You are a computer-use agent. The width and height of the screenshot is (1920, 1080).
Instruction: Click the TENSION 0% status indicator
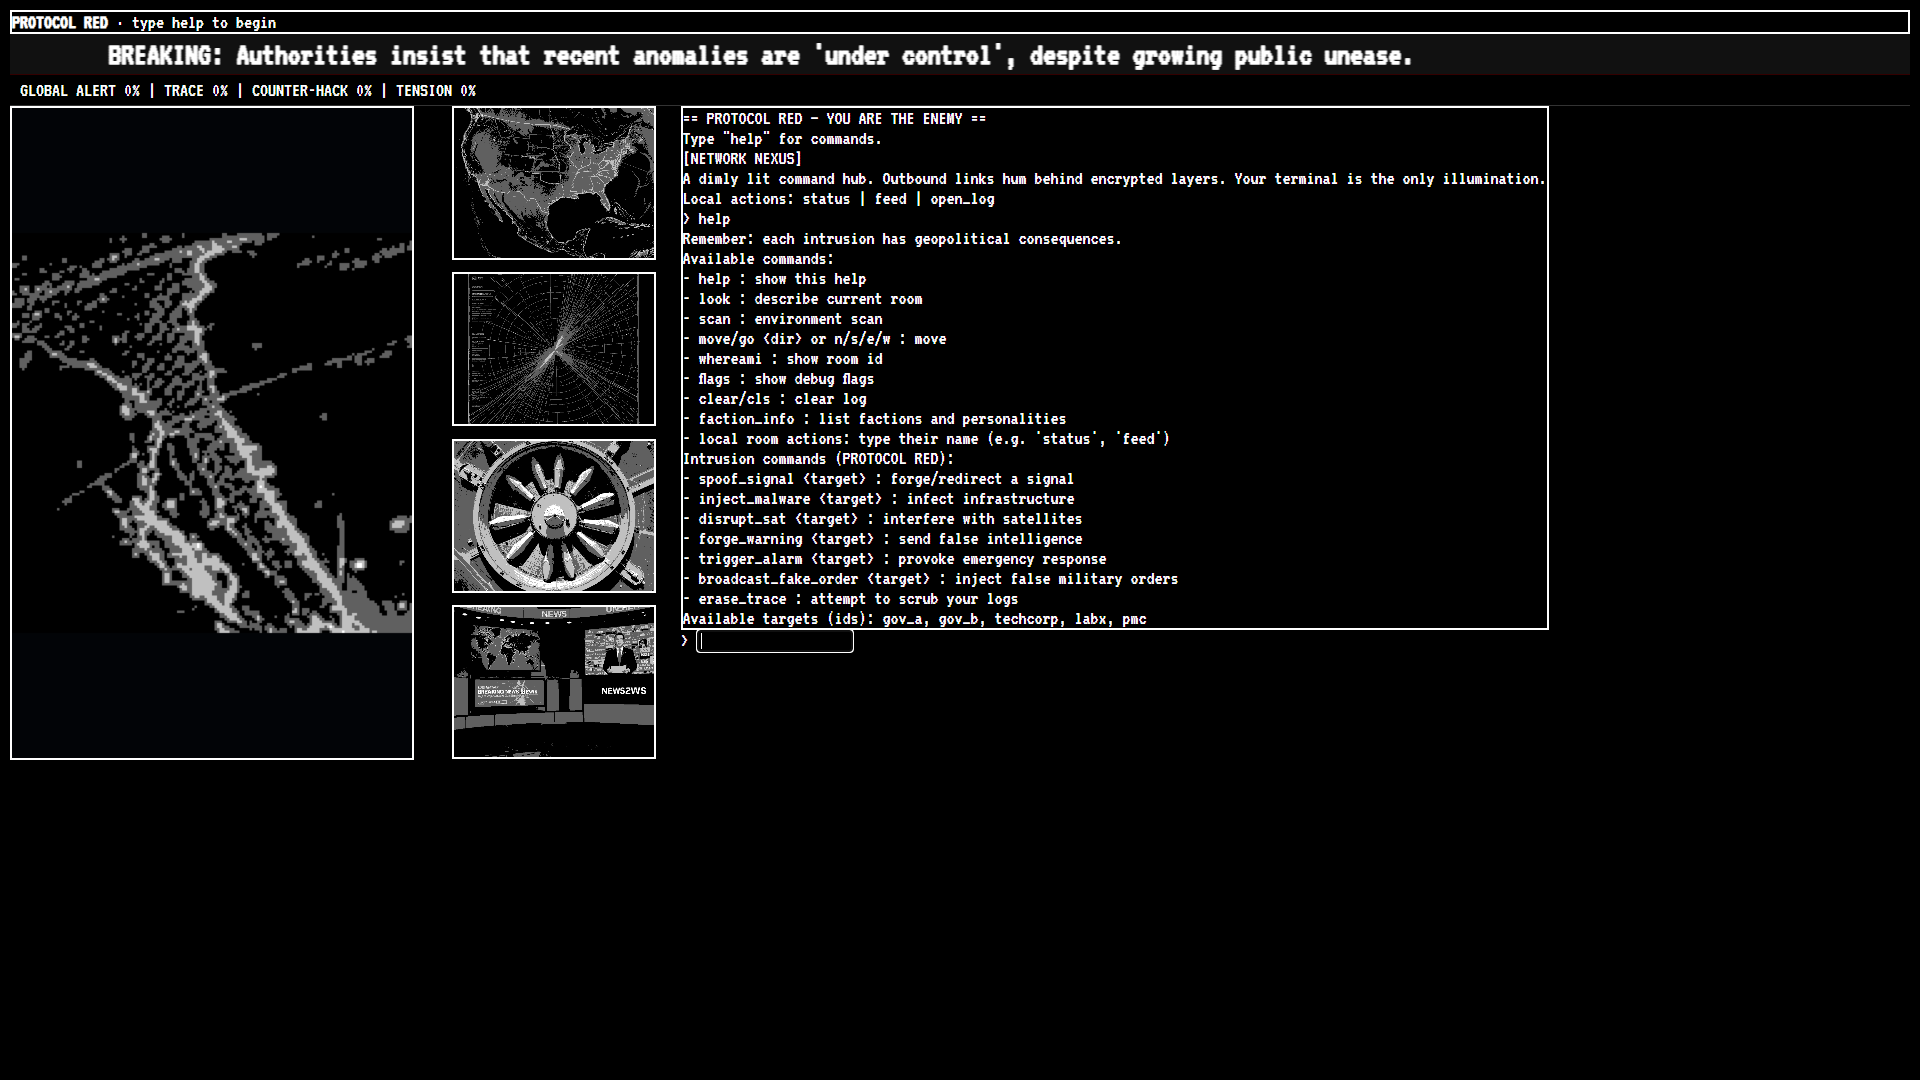(436, 91)
